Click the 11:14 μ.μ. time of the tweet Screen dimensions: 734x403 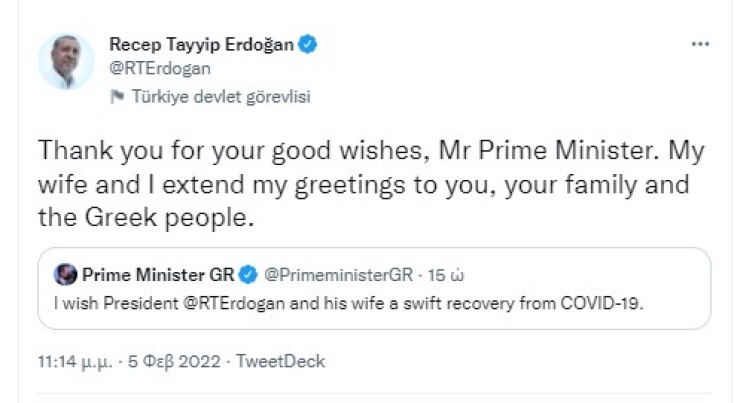(78, 361)
